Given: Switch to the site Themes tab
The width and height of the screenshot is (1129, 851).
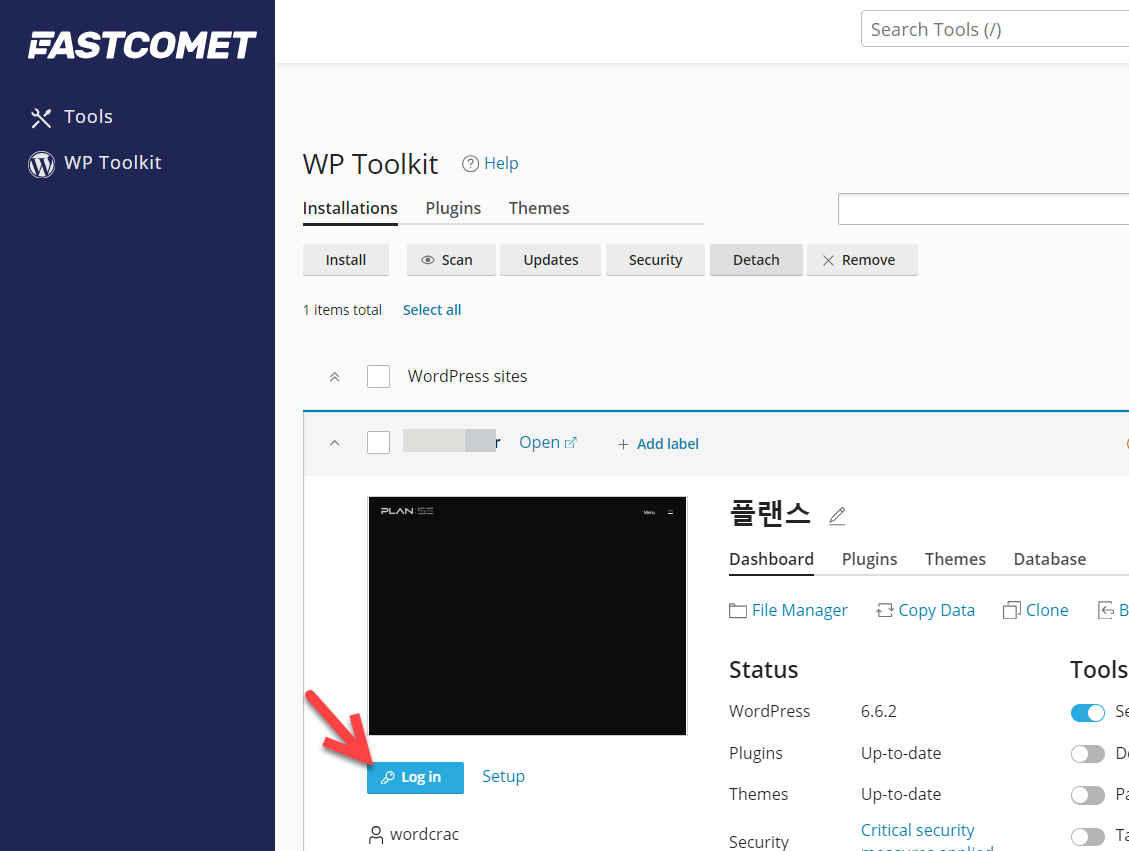Looking at the screenshot, I should tap(955, 559).
